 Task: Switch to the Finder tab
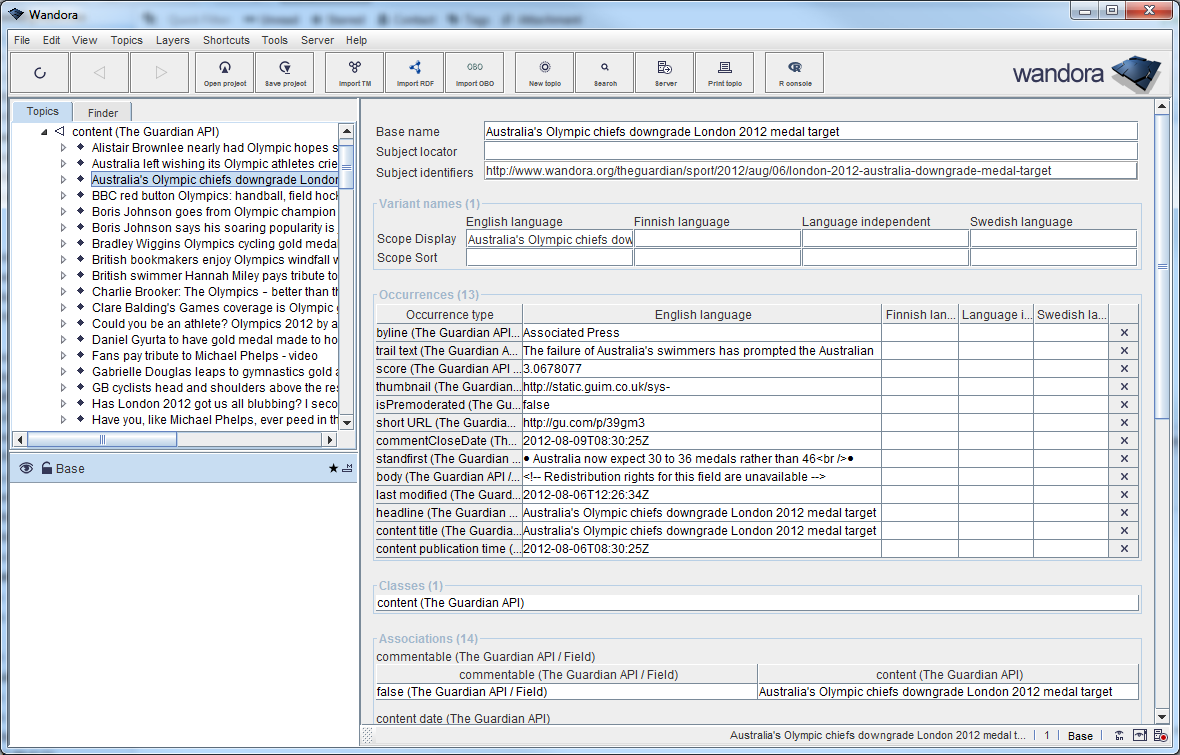point(102,113)
